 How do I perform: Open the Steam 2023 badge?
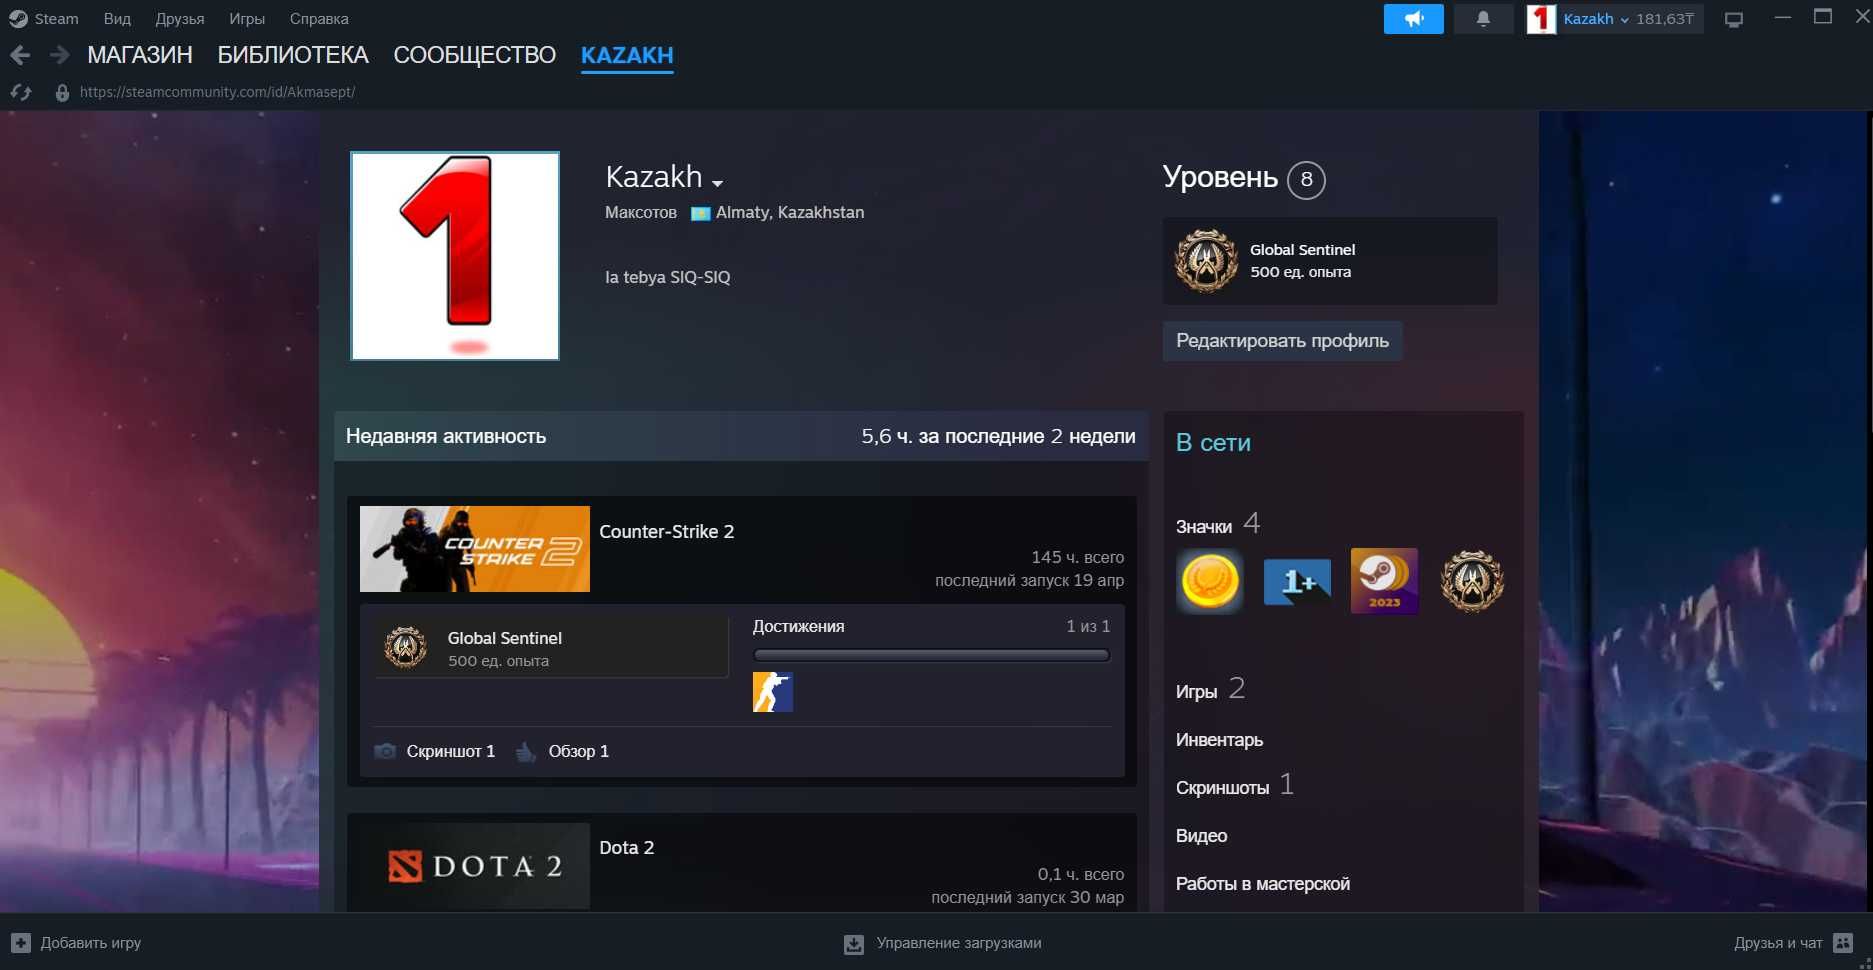click(x=1384, y=581)
